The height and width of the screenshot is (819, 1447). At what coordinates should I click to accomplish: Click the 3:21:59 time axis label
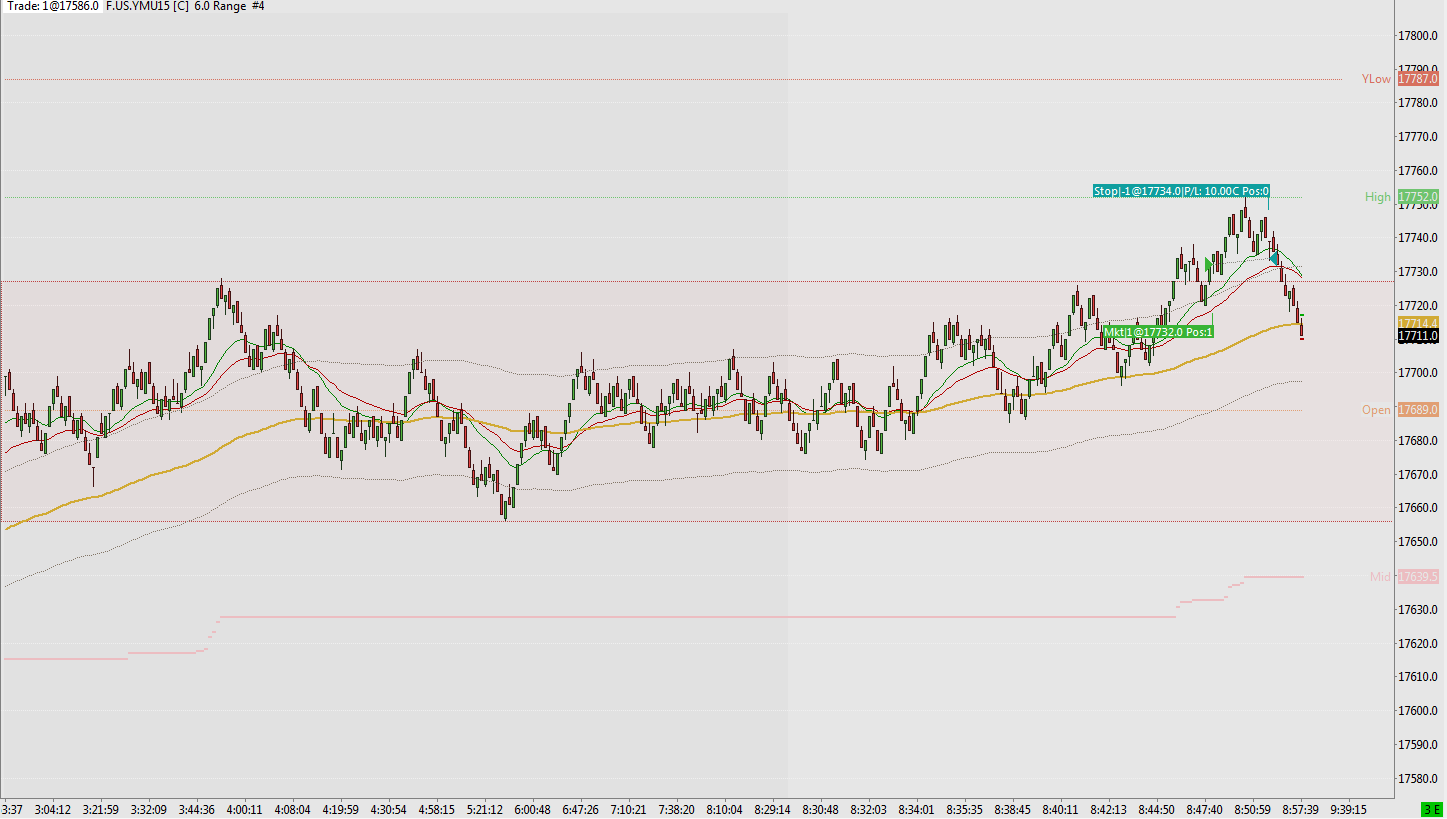101,809
